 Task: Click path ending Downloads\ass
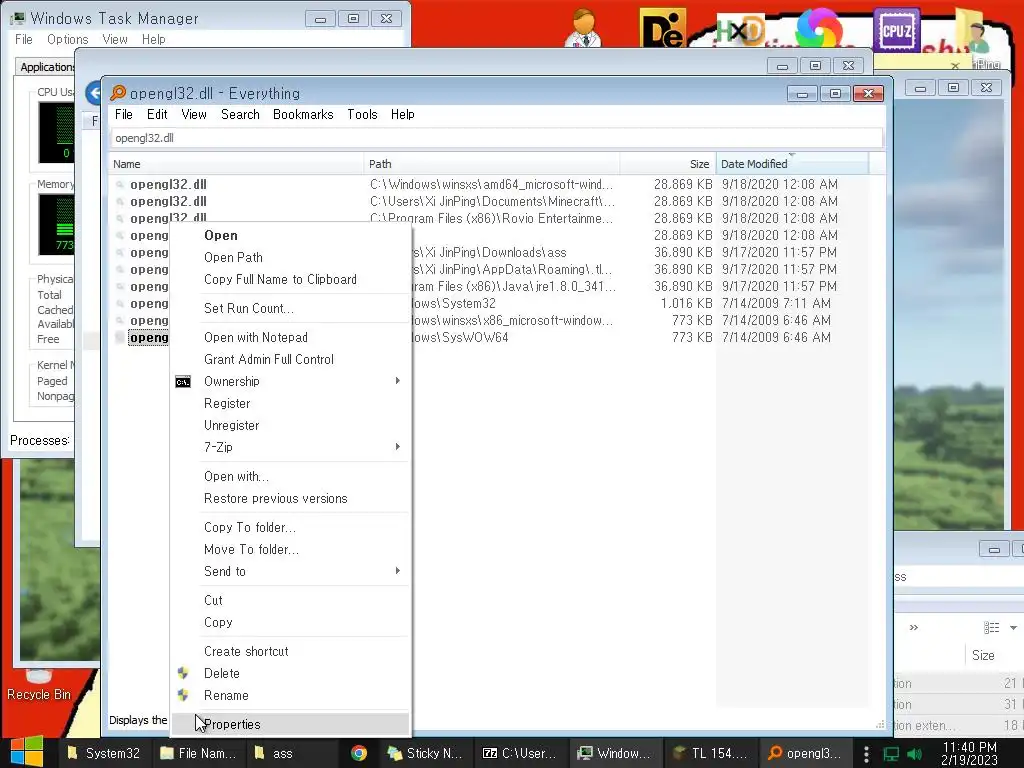(490, 252)
